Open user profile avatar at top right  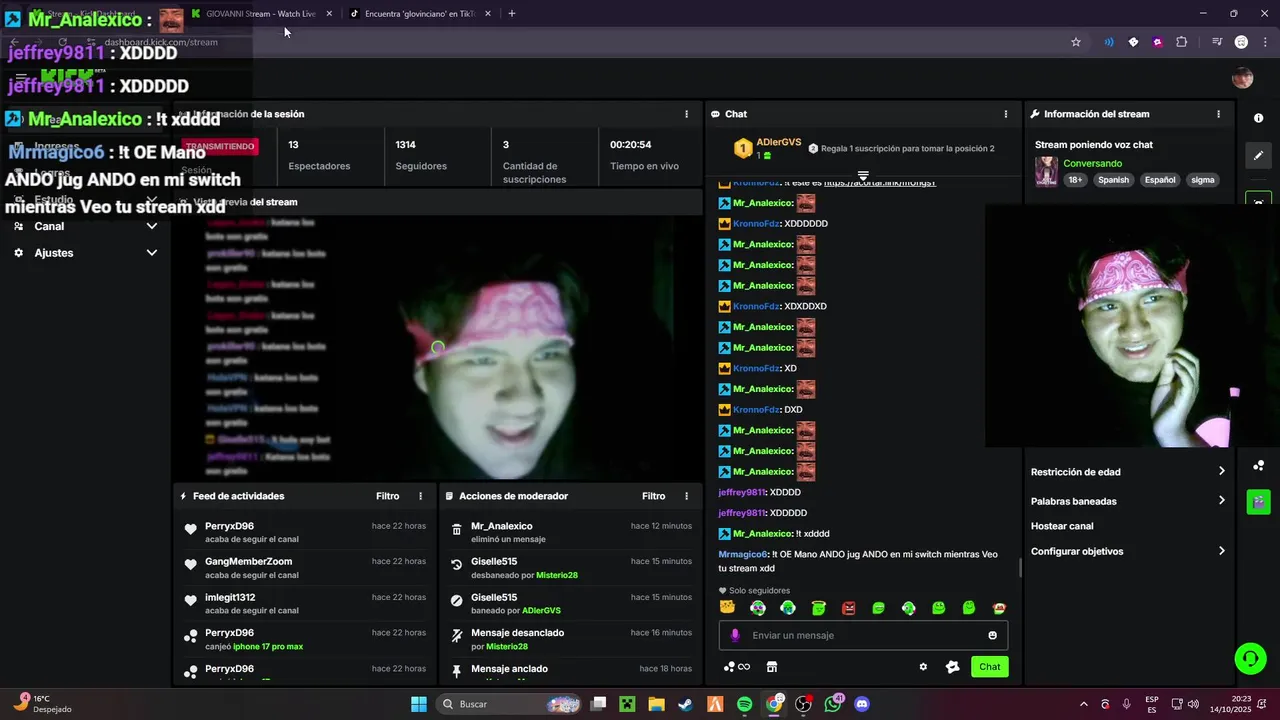coord(1242,79)
